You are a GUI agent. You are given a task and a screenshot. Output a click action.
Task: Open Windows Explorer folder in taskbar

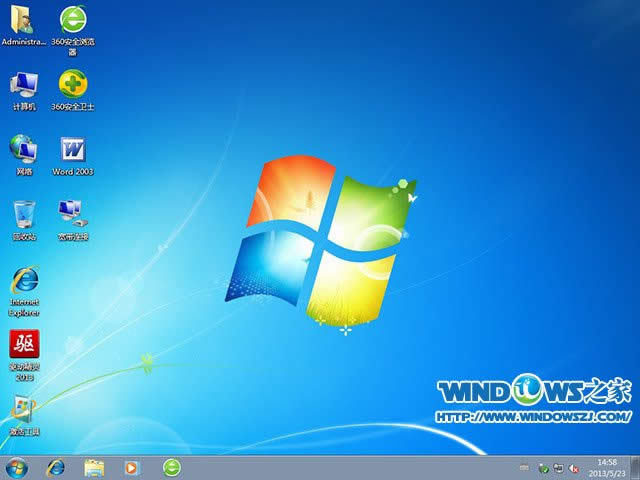click(x=94, y=467)
